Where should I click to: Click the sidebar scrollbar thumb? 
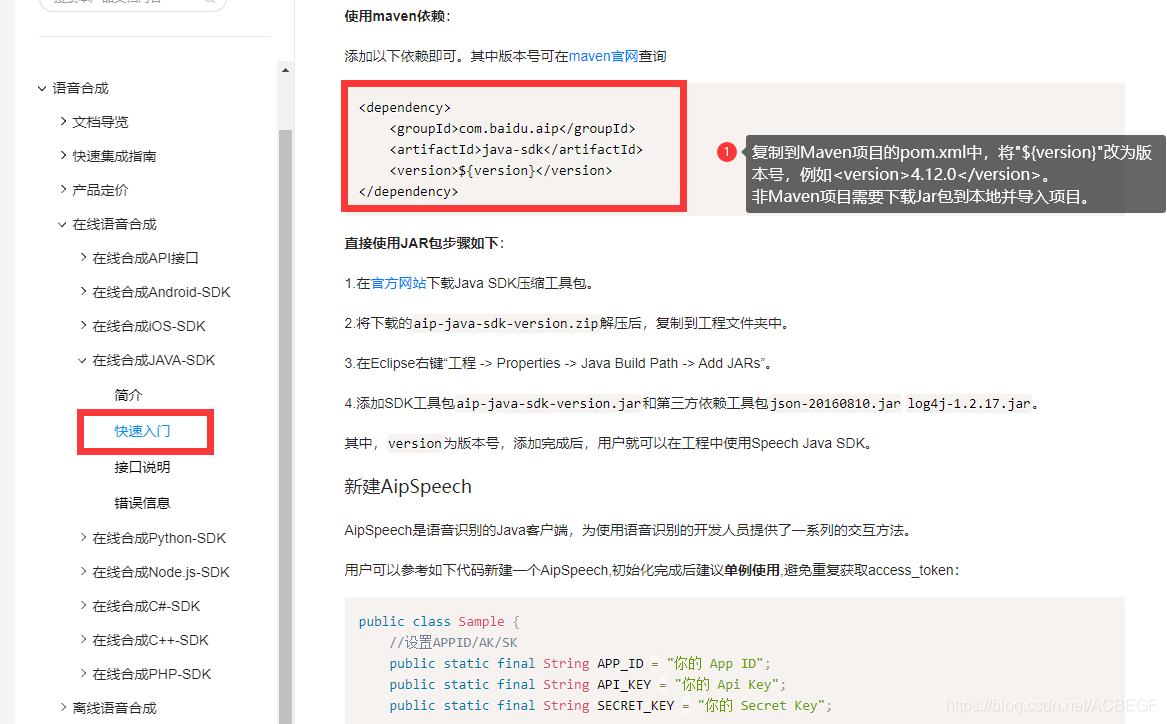coord(285,426)
